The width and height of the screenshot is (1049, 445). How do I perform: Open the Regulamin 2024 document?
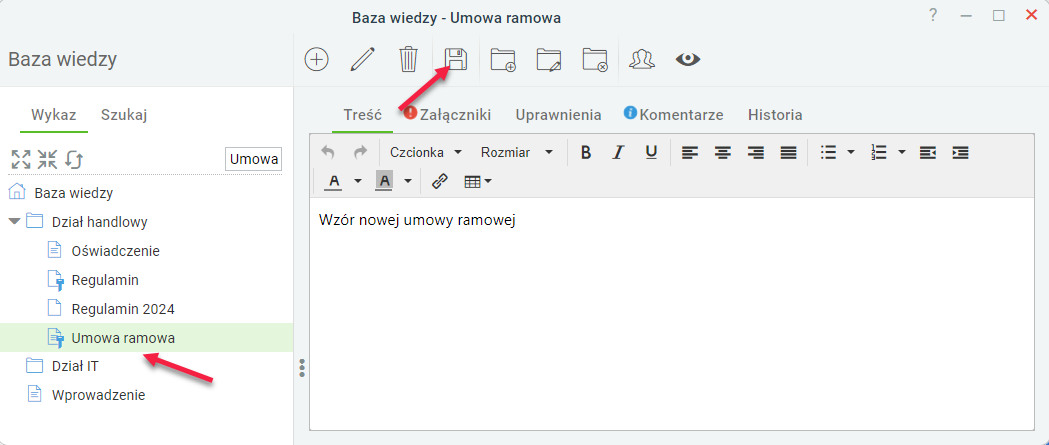pos(123,309)
